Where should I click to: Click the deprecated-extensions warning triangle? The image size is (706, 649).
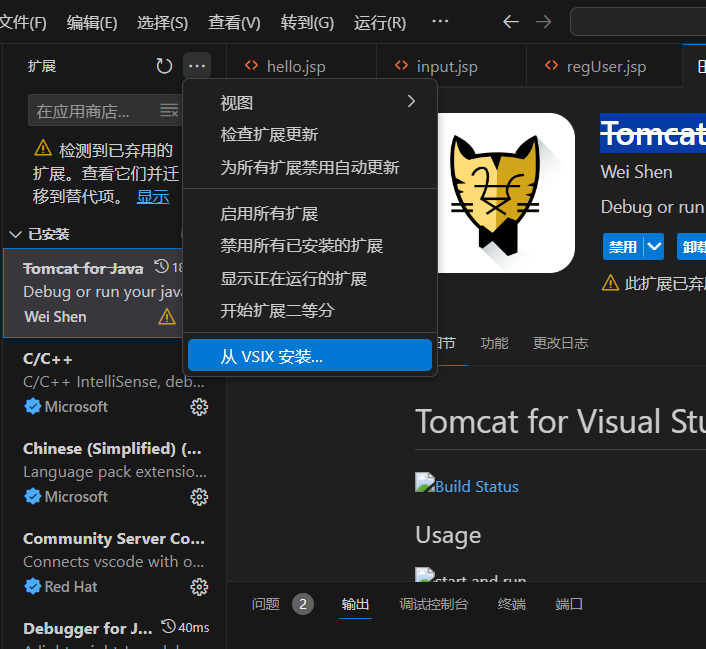coord(43,148)
